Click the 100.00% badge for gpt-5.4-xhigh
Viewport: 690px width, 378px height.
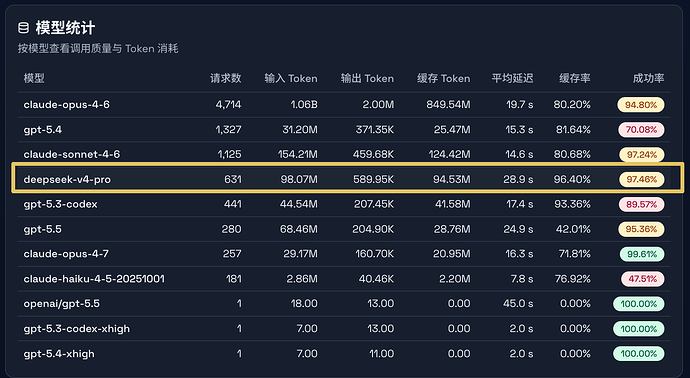639,354
